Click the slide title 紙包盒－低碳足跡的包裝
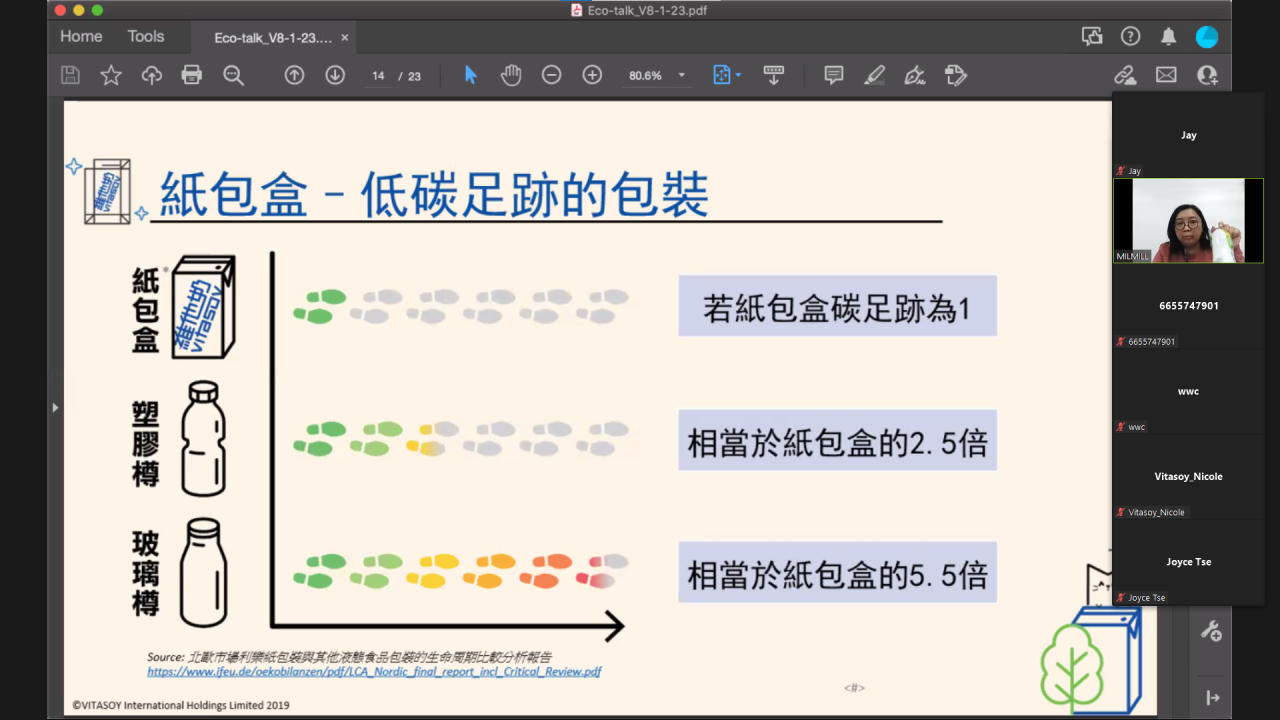The width and height of the screenshot is (1280, 720). (435, 194)
